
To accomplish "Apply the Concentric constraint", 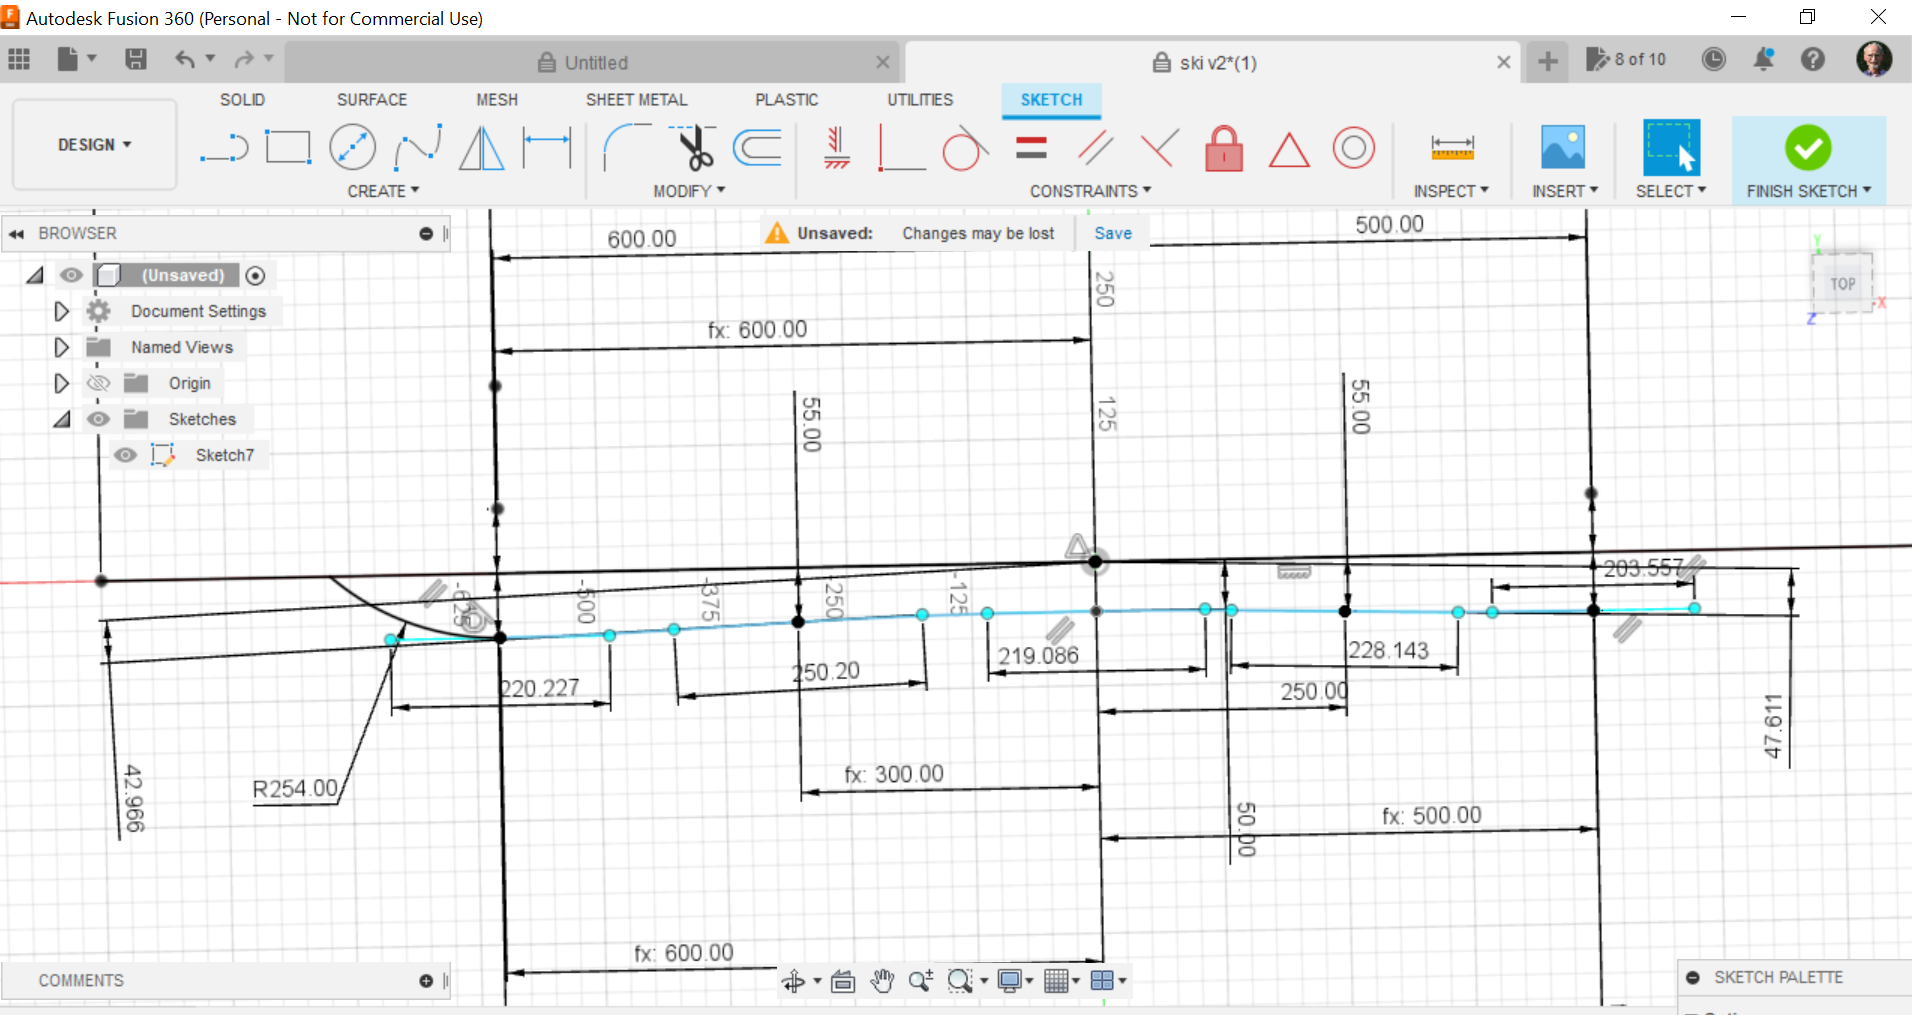I will coord(1353,149).
